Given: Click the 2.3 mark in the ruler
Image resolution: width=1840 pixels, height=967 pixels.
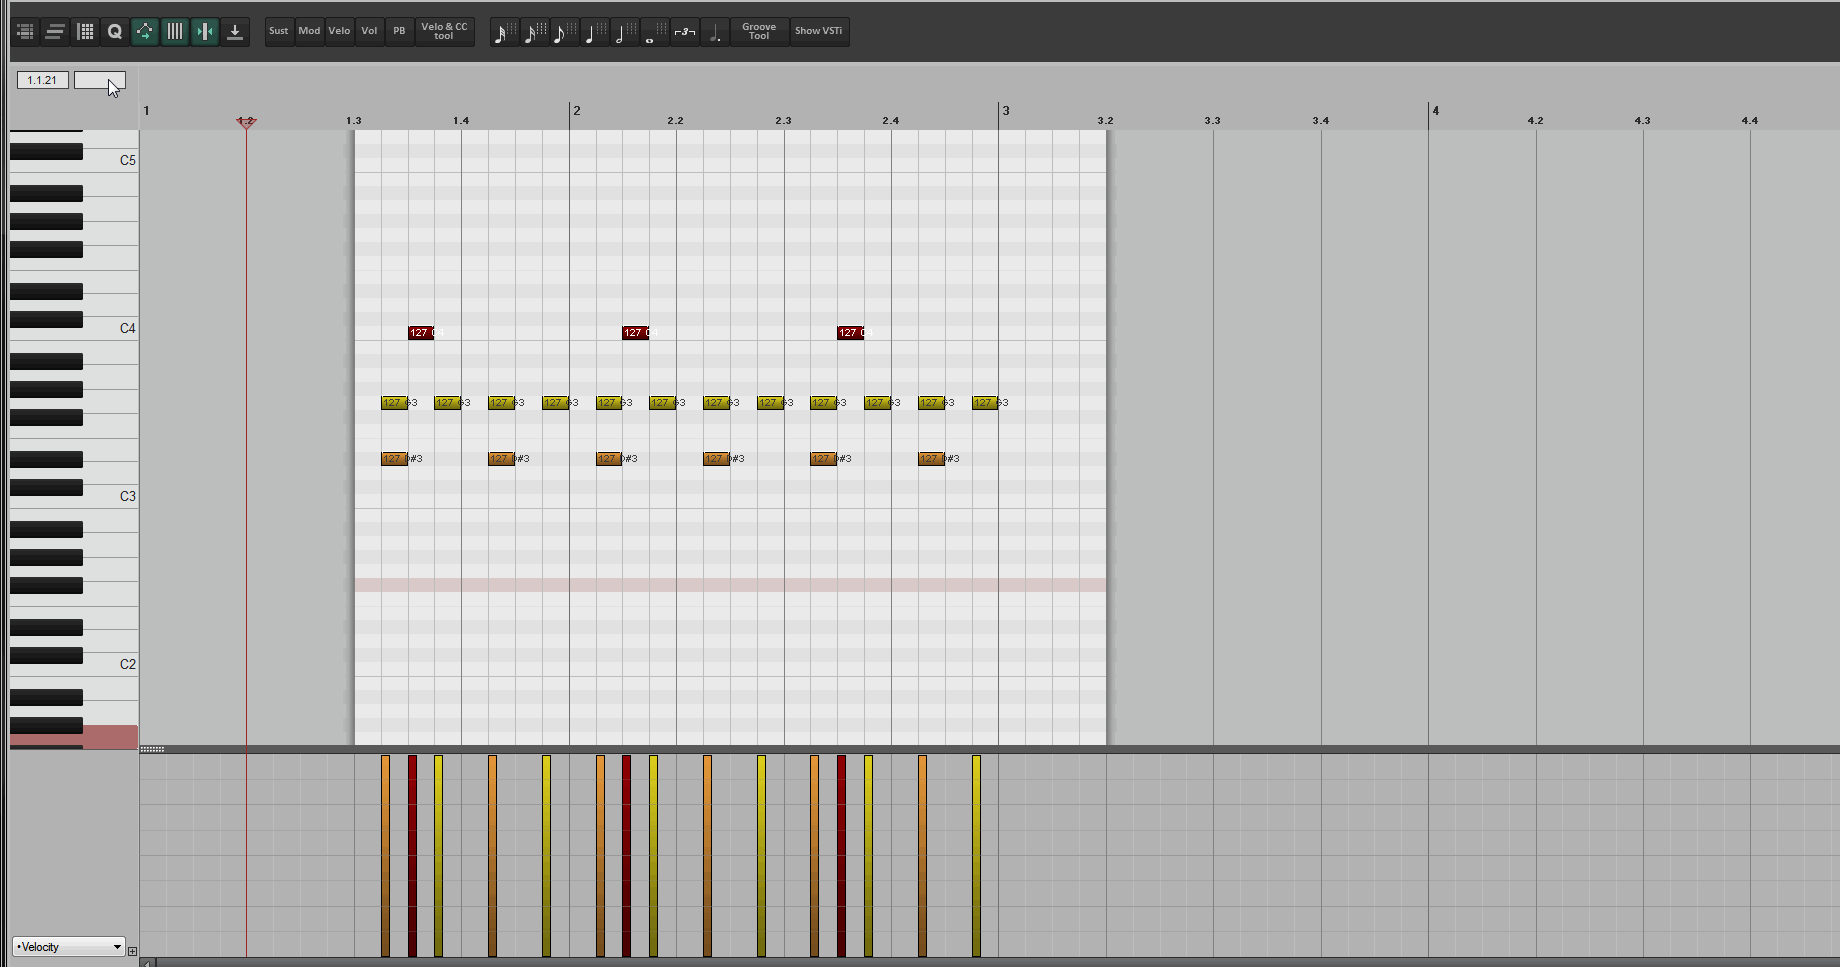Looking at the screenshot, I should (783, 120).
